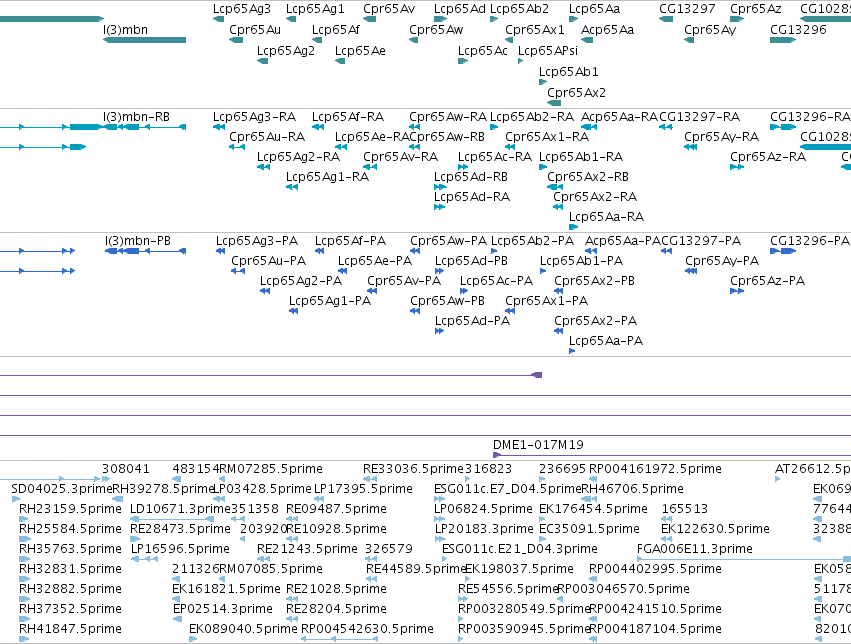The image size is (851, 644).
Task: Click the RE33036.5prime EST label
Action: 414,469
